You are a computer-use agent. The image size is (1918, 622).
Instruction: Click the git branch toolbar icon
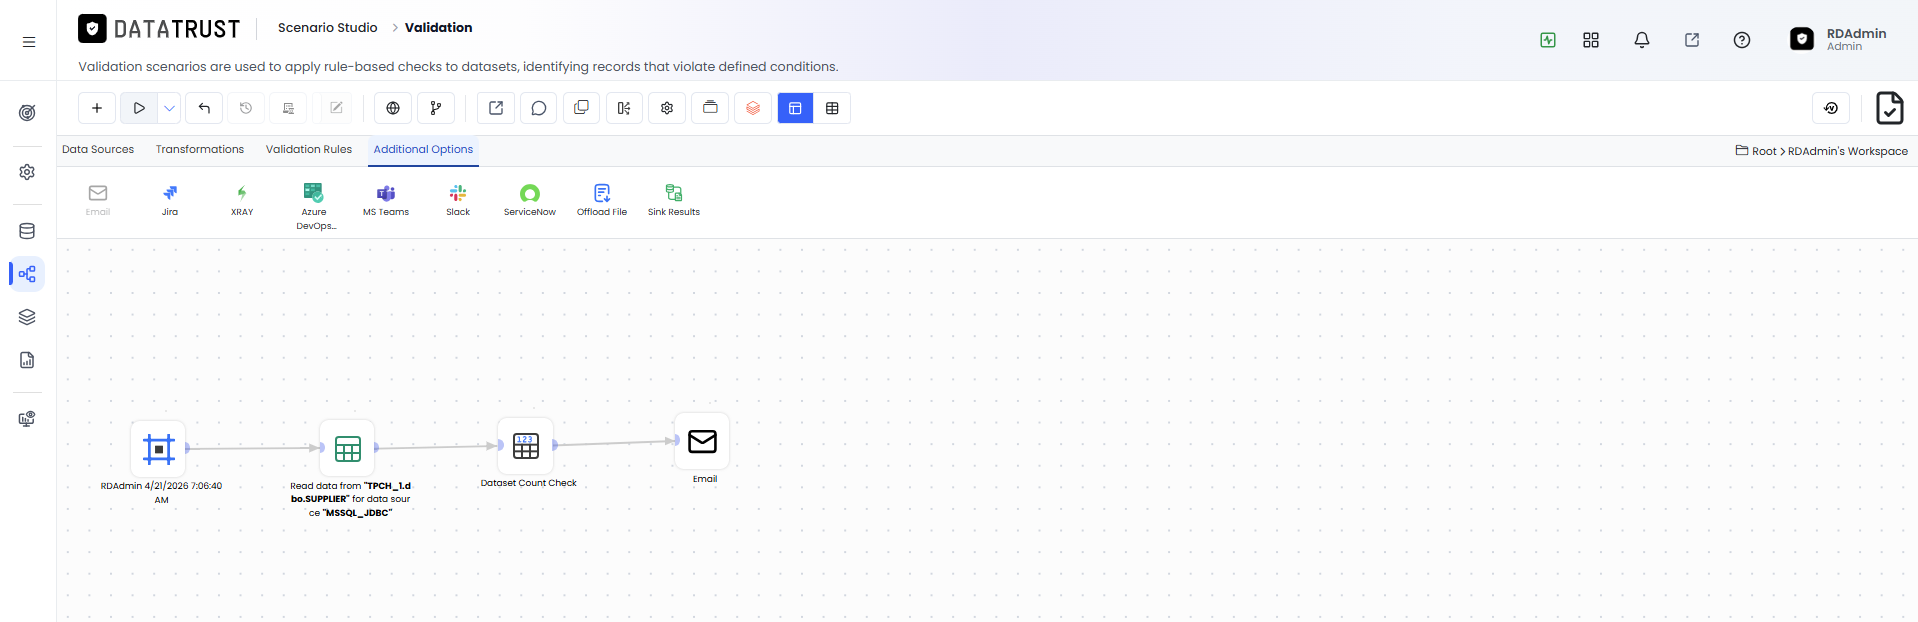(x=436, y=108)
